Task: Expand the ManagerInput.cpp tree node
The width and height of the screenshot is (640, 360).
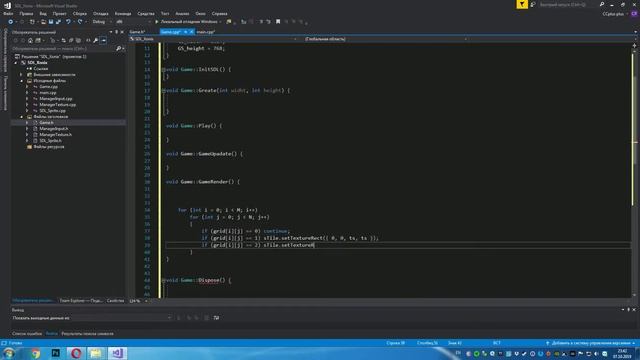Action: point(27,99)
